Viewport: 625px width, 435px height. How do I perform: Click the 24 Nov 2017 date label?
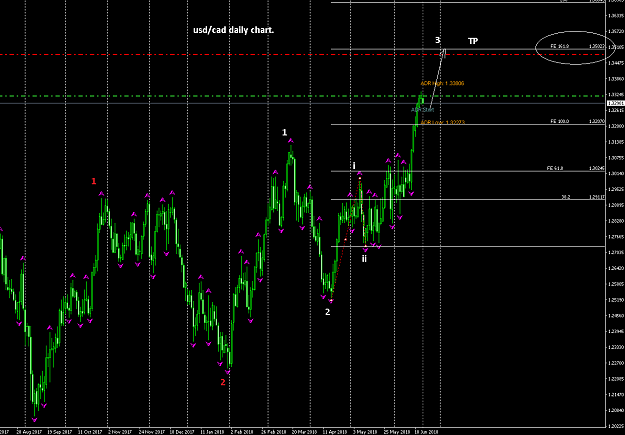coord(151,431)
